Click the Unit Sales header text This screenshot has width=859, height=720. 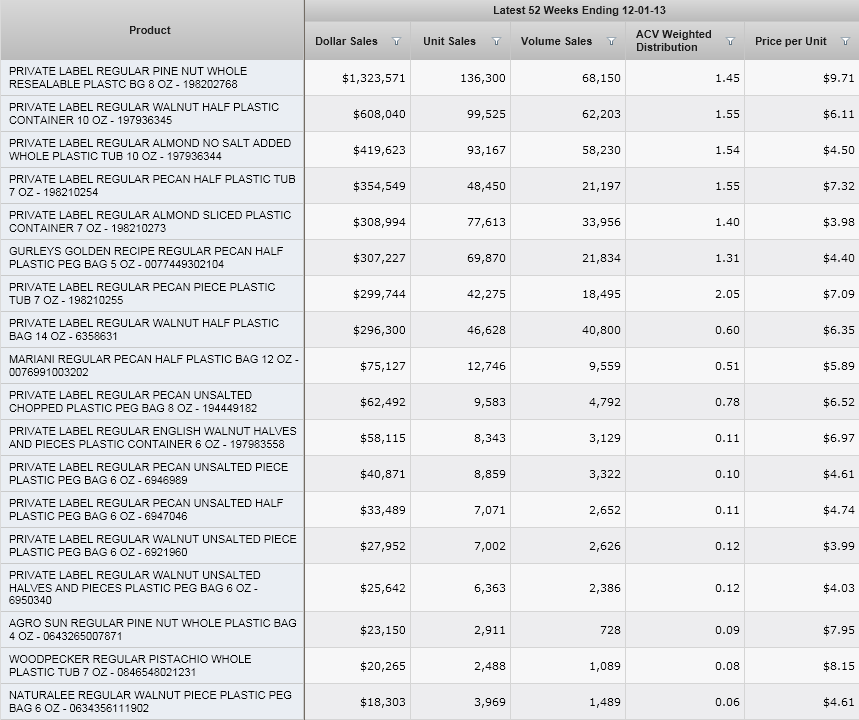(449, 41)
